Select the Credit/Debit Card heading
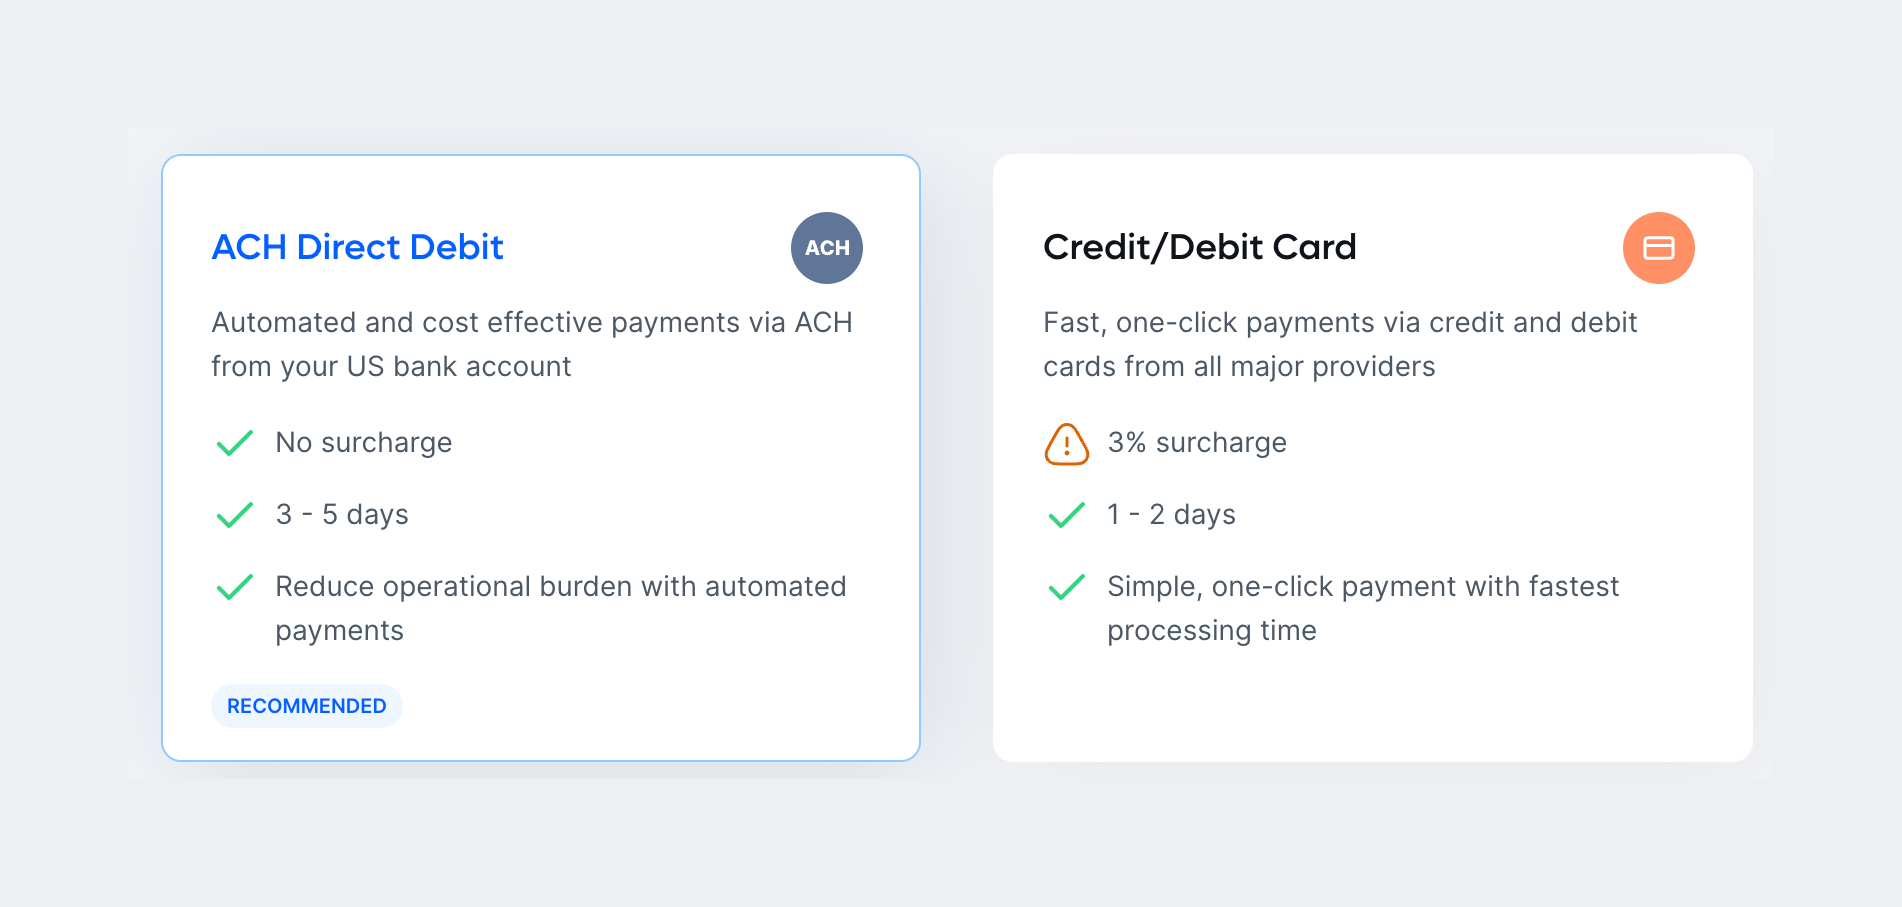The width and height of the screenshot is (1902, 907). tap(1199, 247)
